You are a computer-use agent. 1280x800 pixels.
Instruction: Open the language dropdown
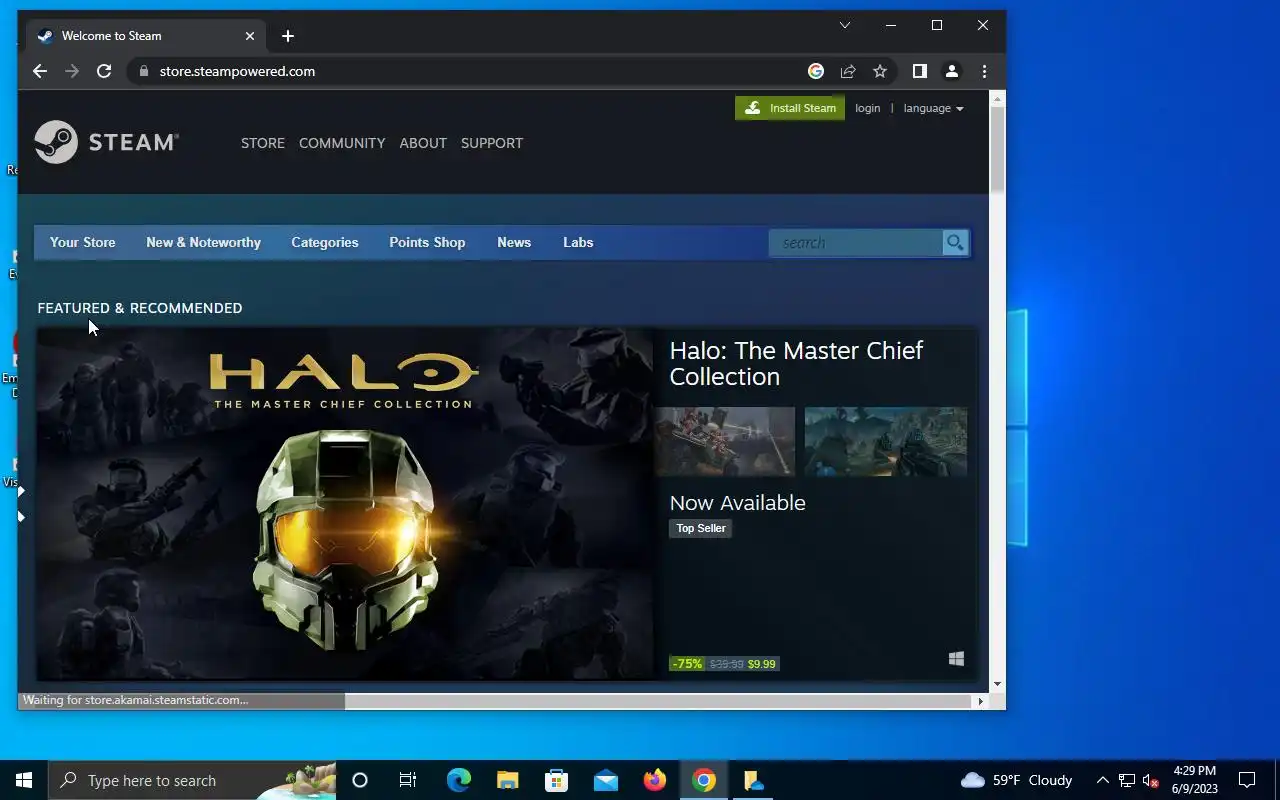click(x=933, y=108)
